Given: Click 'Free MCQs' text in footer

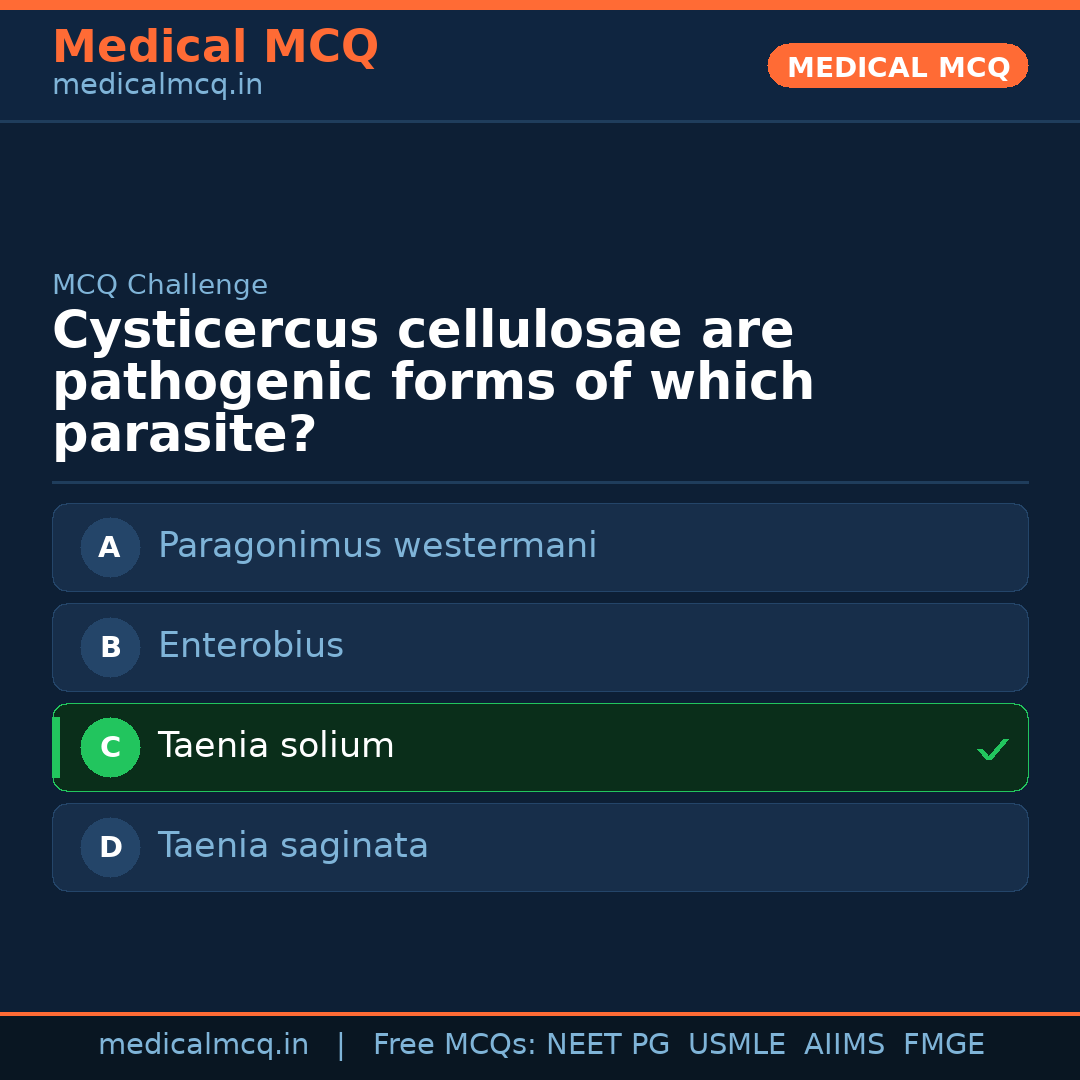Looking at the screenshot, I should tap(443, 1043).
